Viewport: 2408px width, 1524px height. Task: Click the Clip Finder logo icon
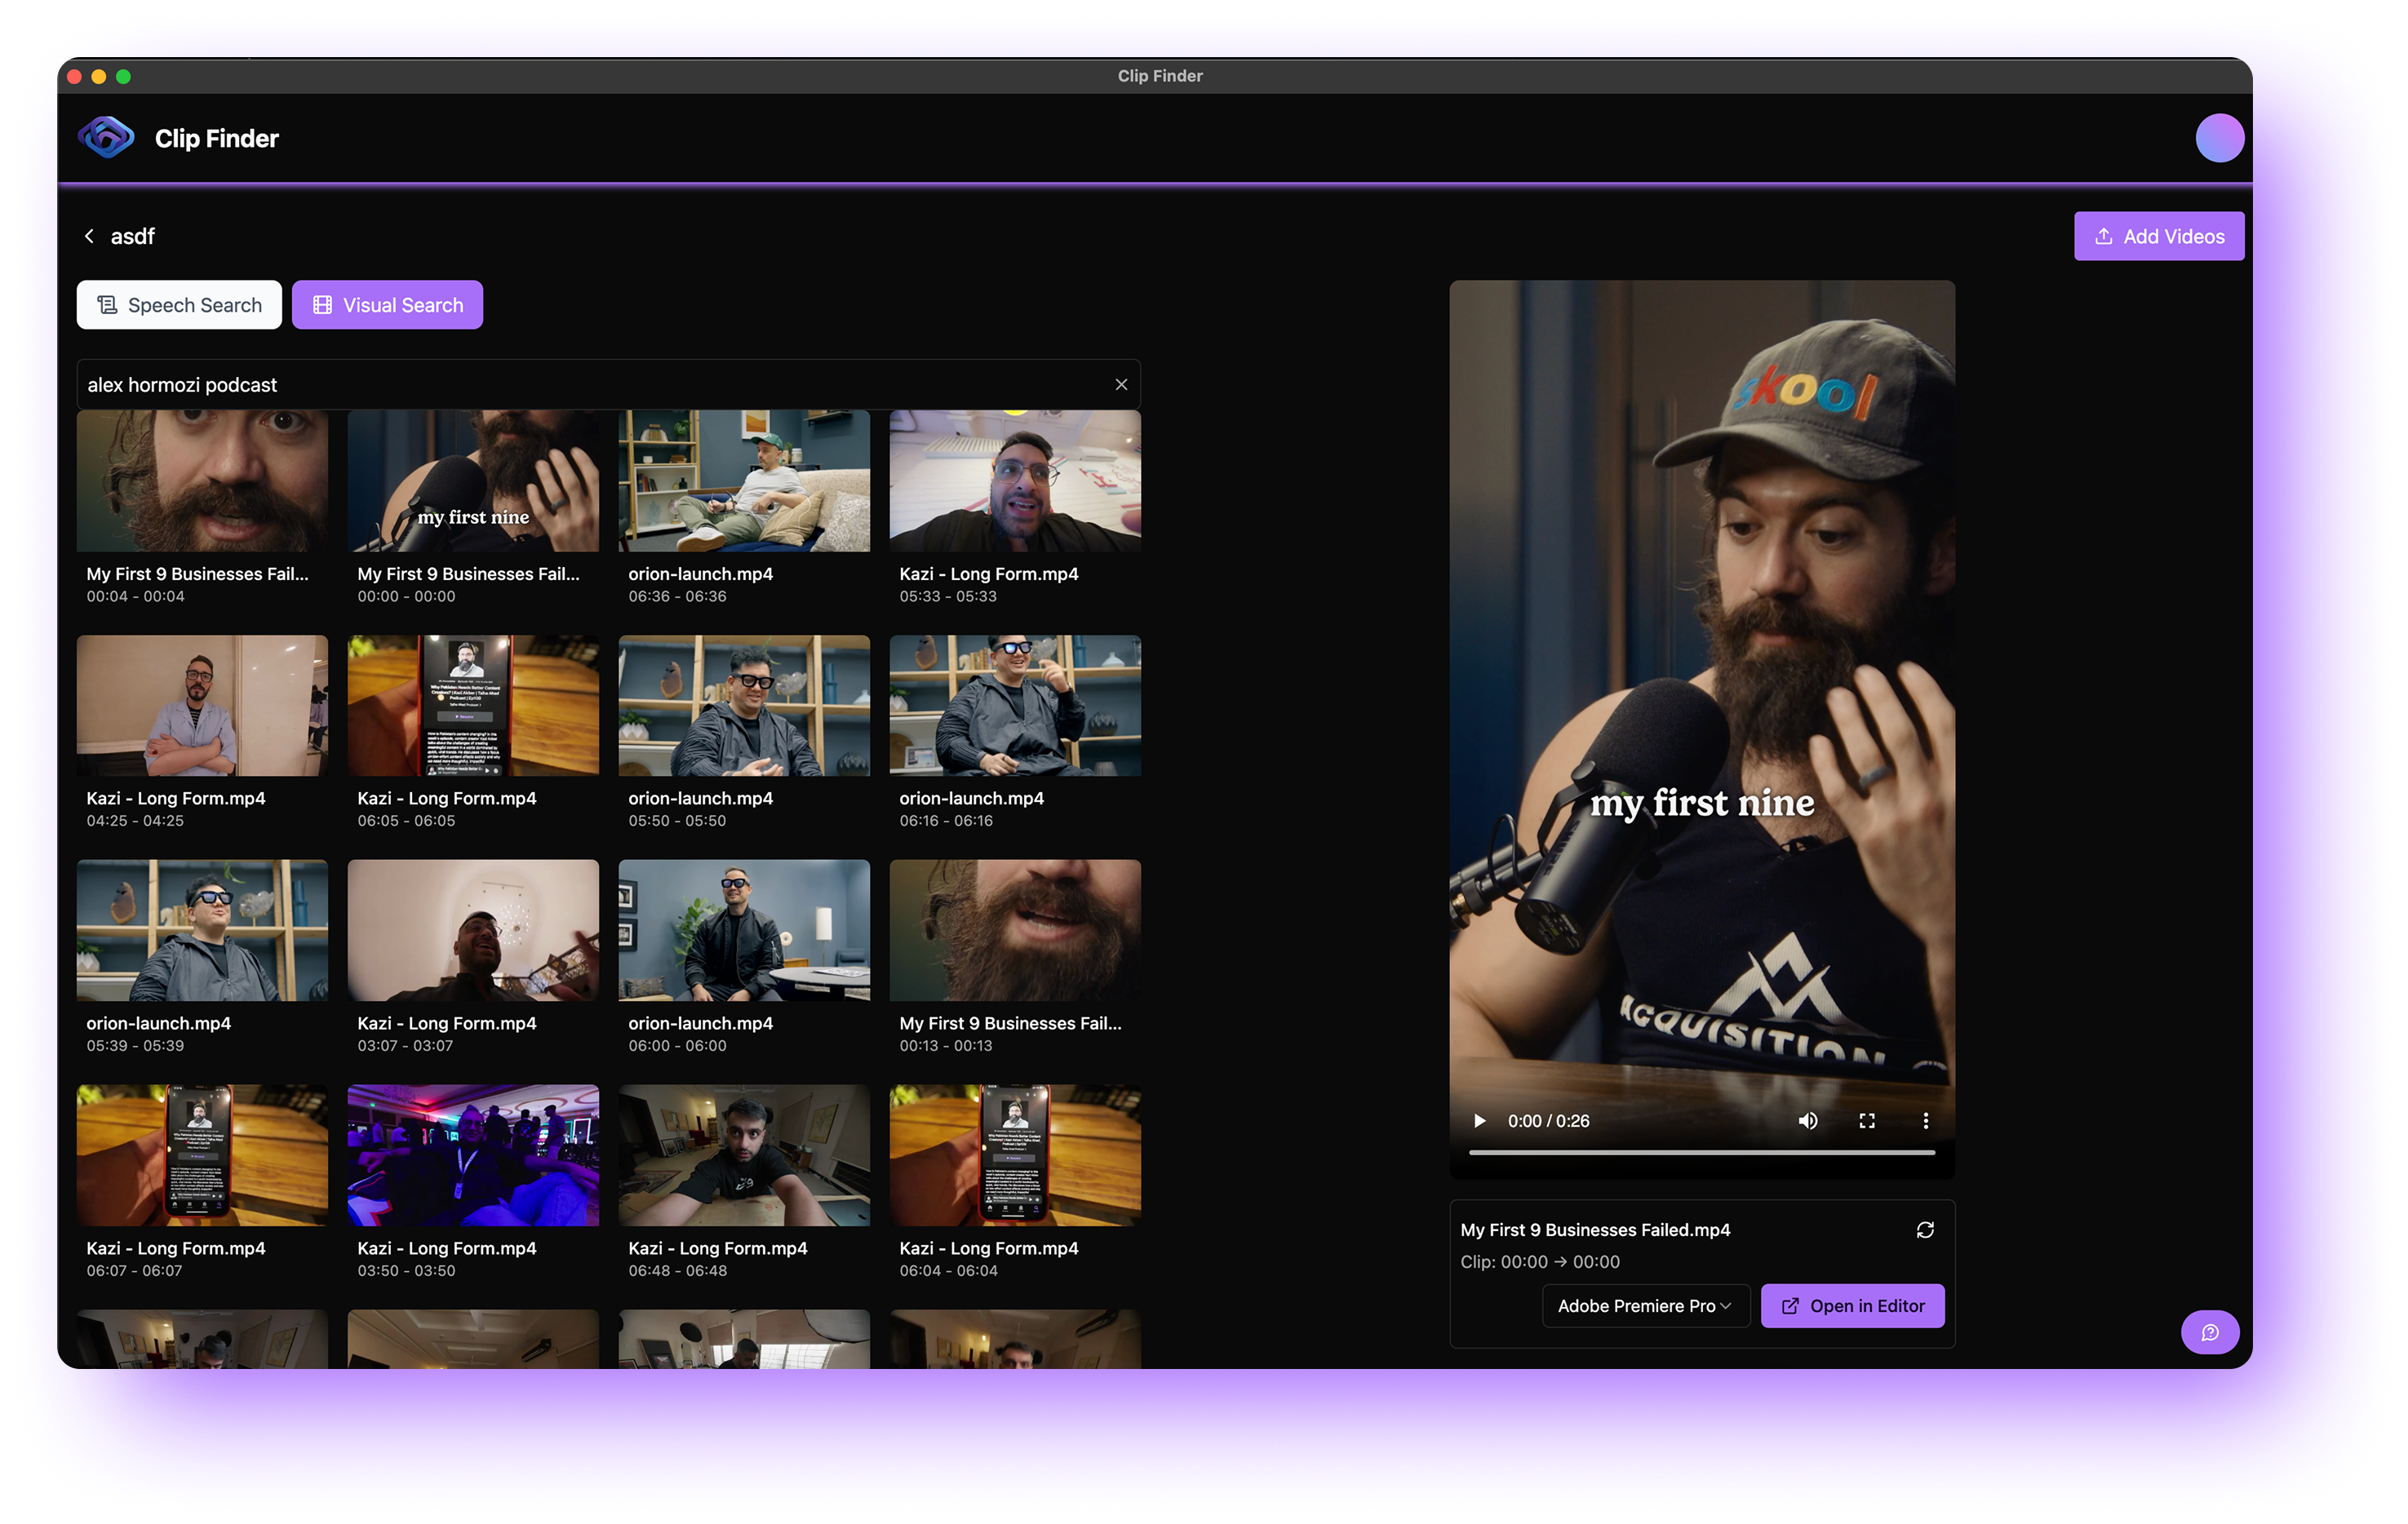coord(106,138)
